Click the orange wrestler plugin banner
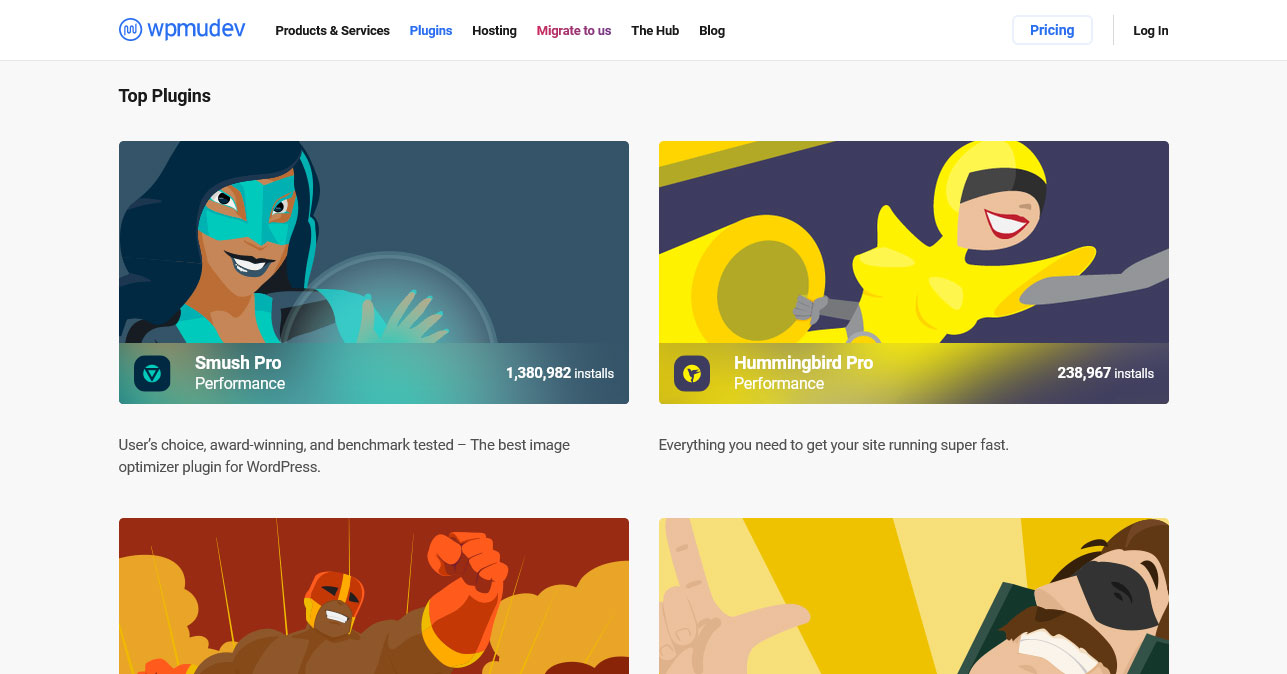This screenshot has width=1287, height=674. tap(374, 596)
